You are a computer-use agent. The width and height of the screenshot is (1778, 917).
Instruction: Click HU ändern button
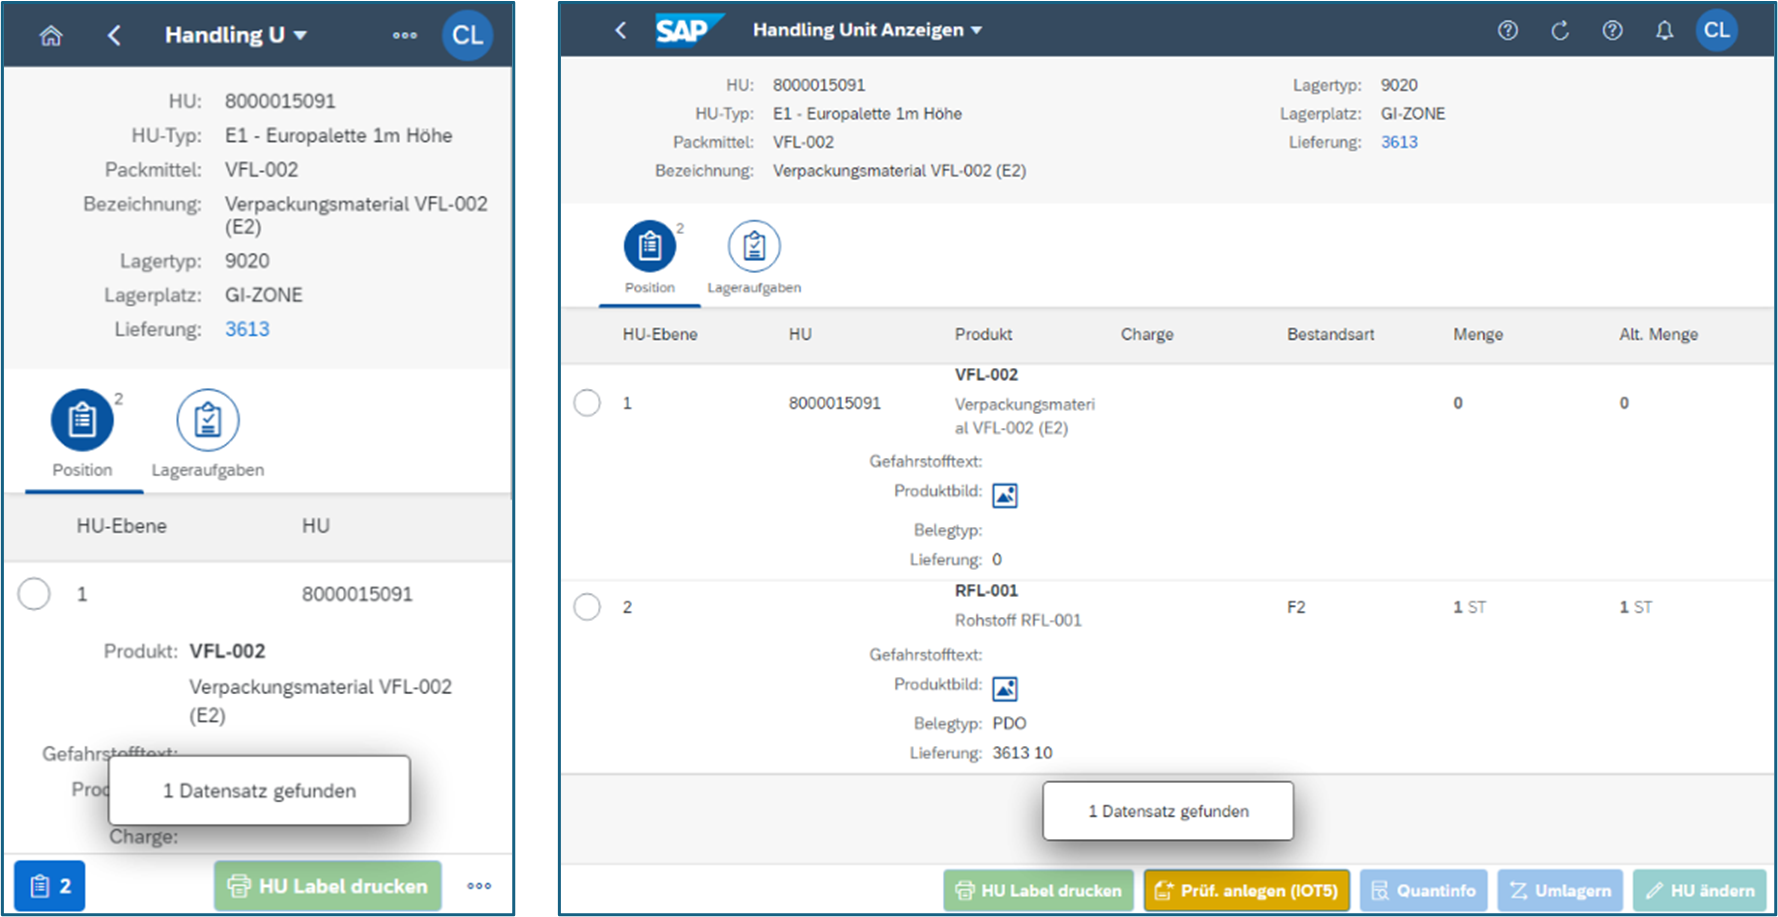pos(1700,890)
